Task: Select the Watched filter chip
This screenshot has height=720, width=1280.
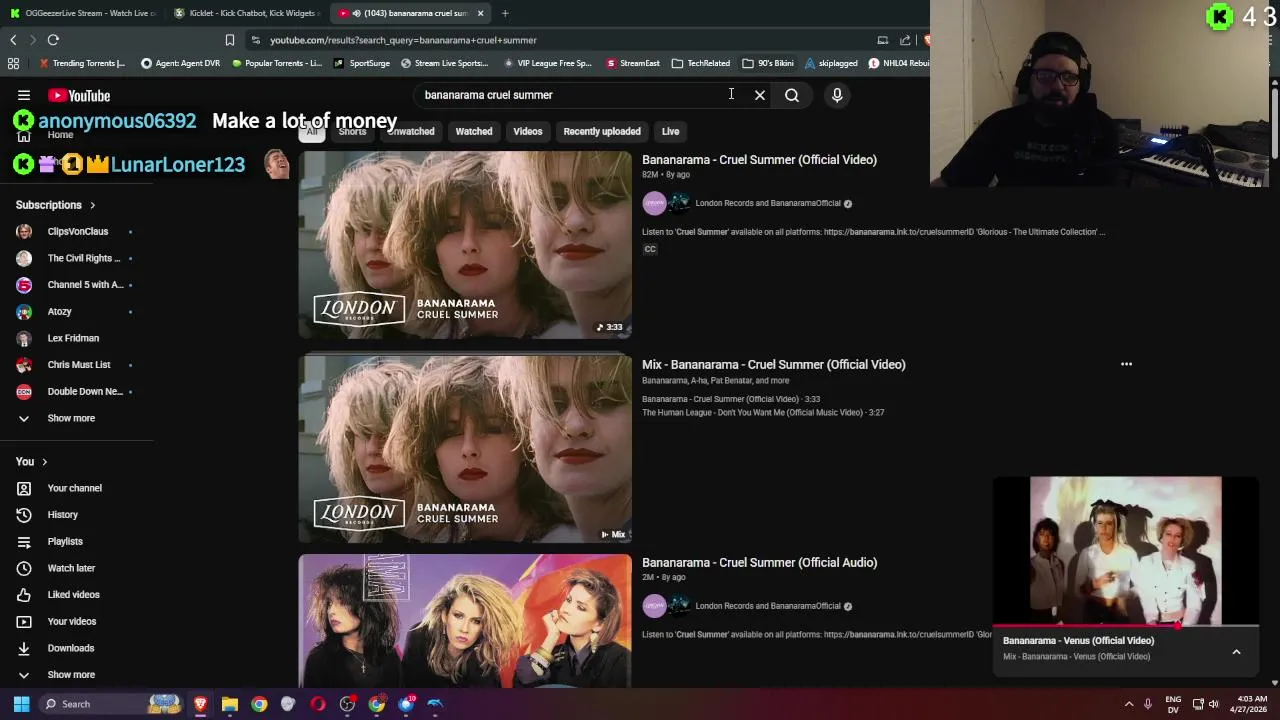Action: (x=474, y=131)
